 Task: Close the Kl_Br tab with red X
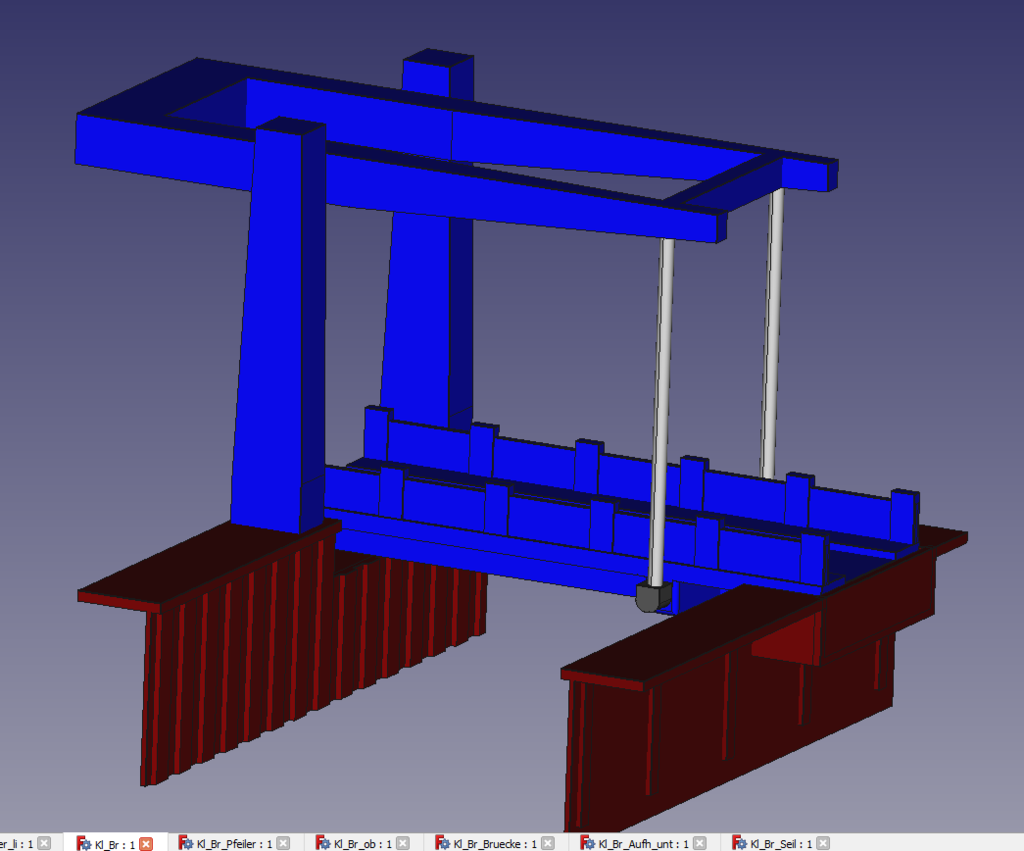click(146, 843)
